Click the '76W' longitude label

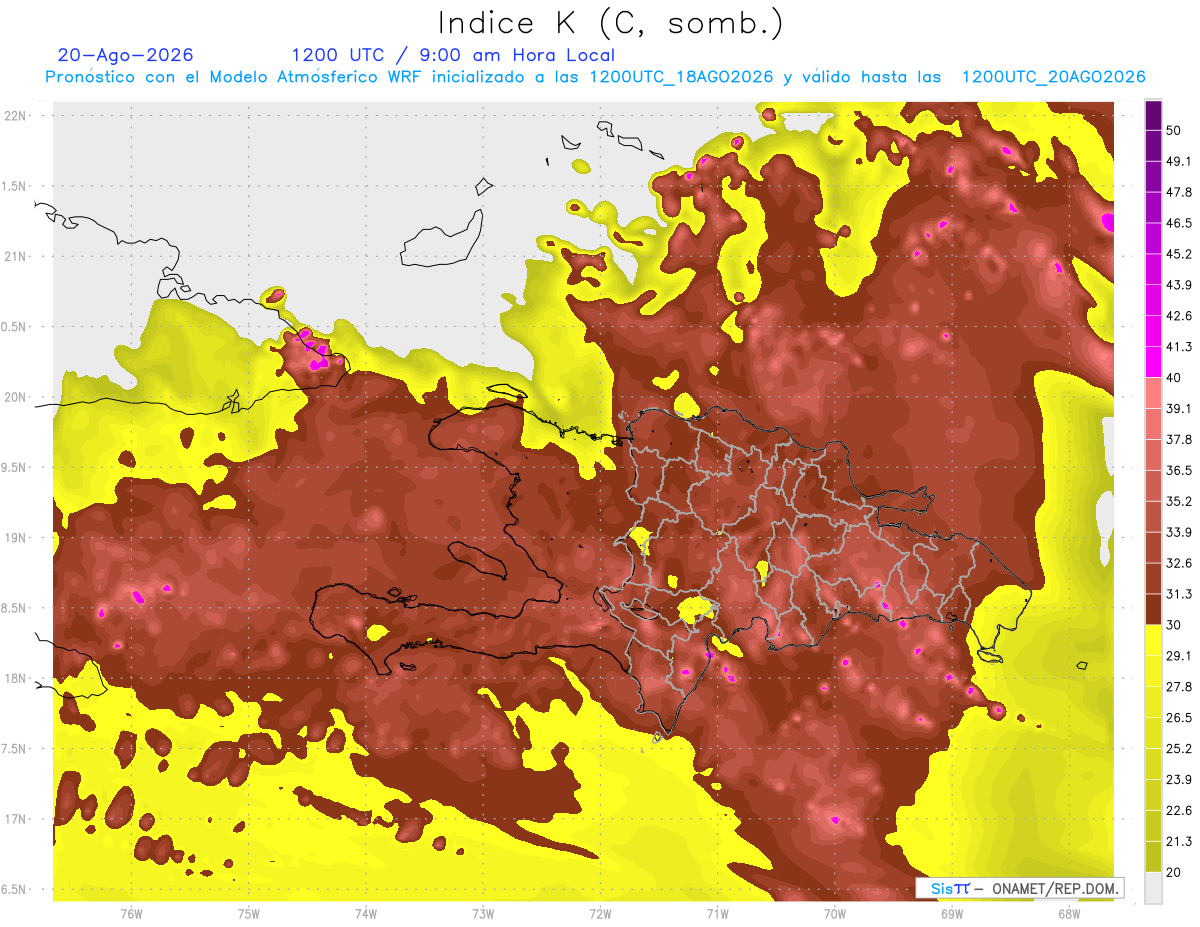point(131,913)
